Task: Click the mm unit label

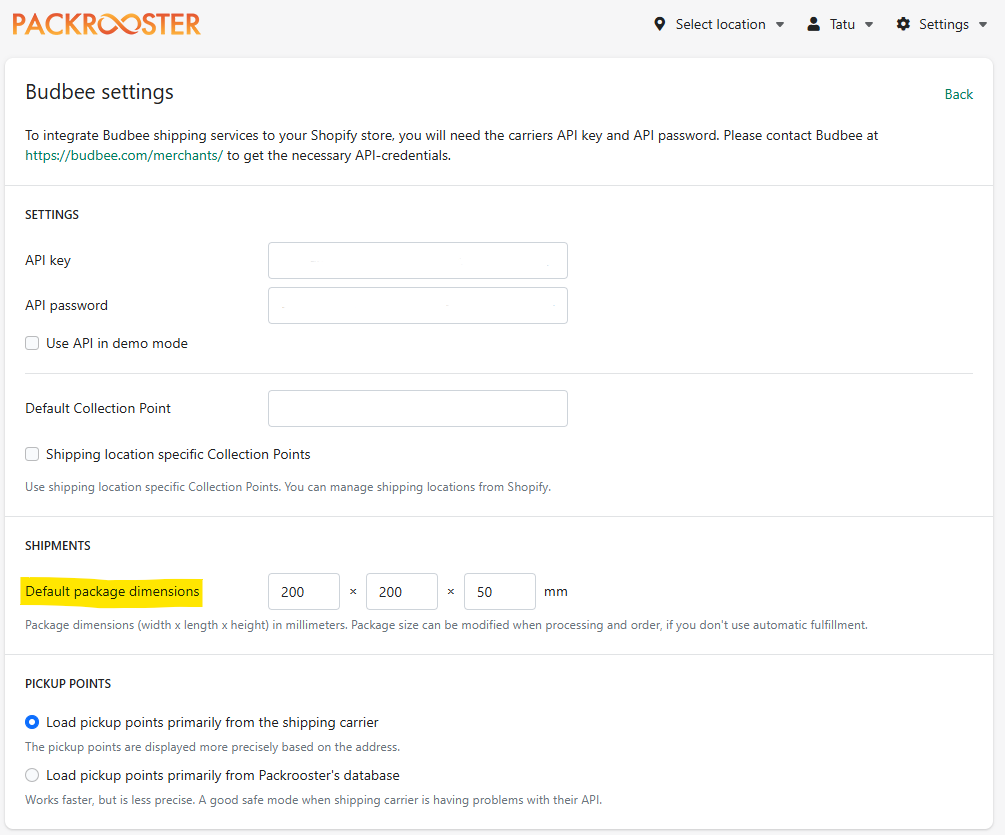Action: click(x=556, y=591)
